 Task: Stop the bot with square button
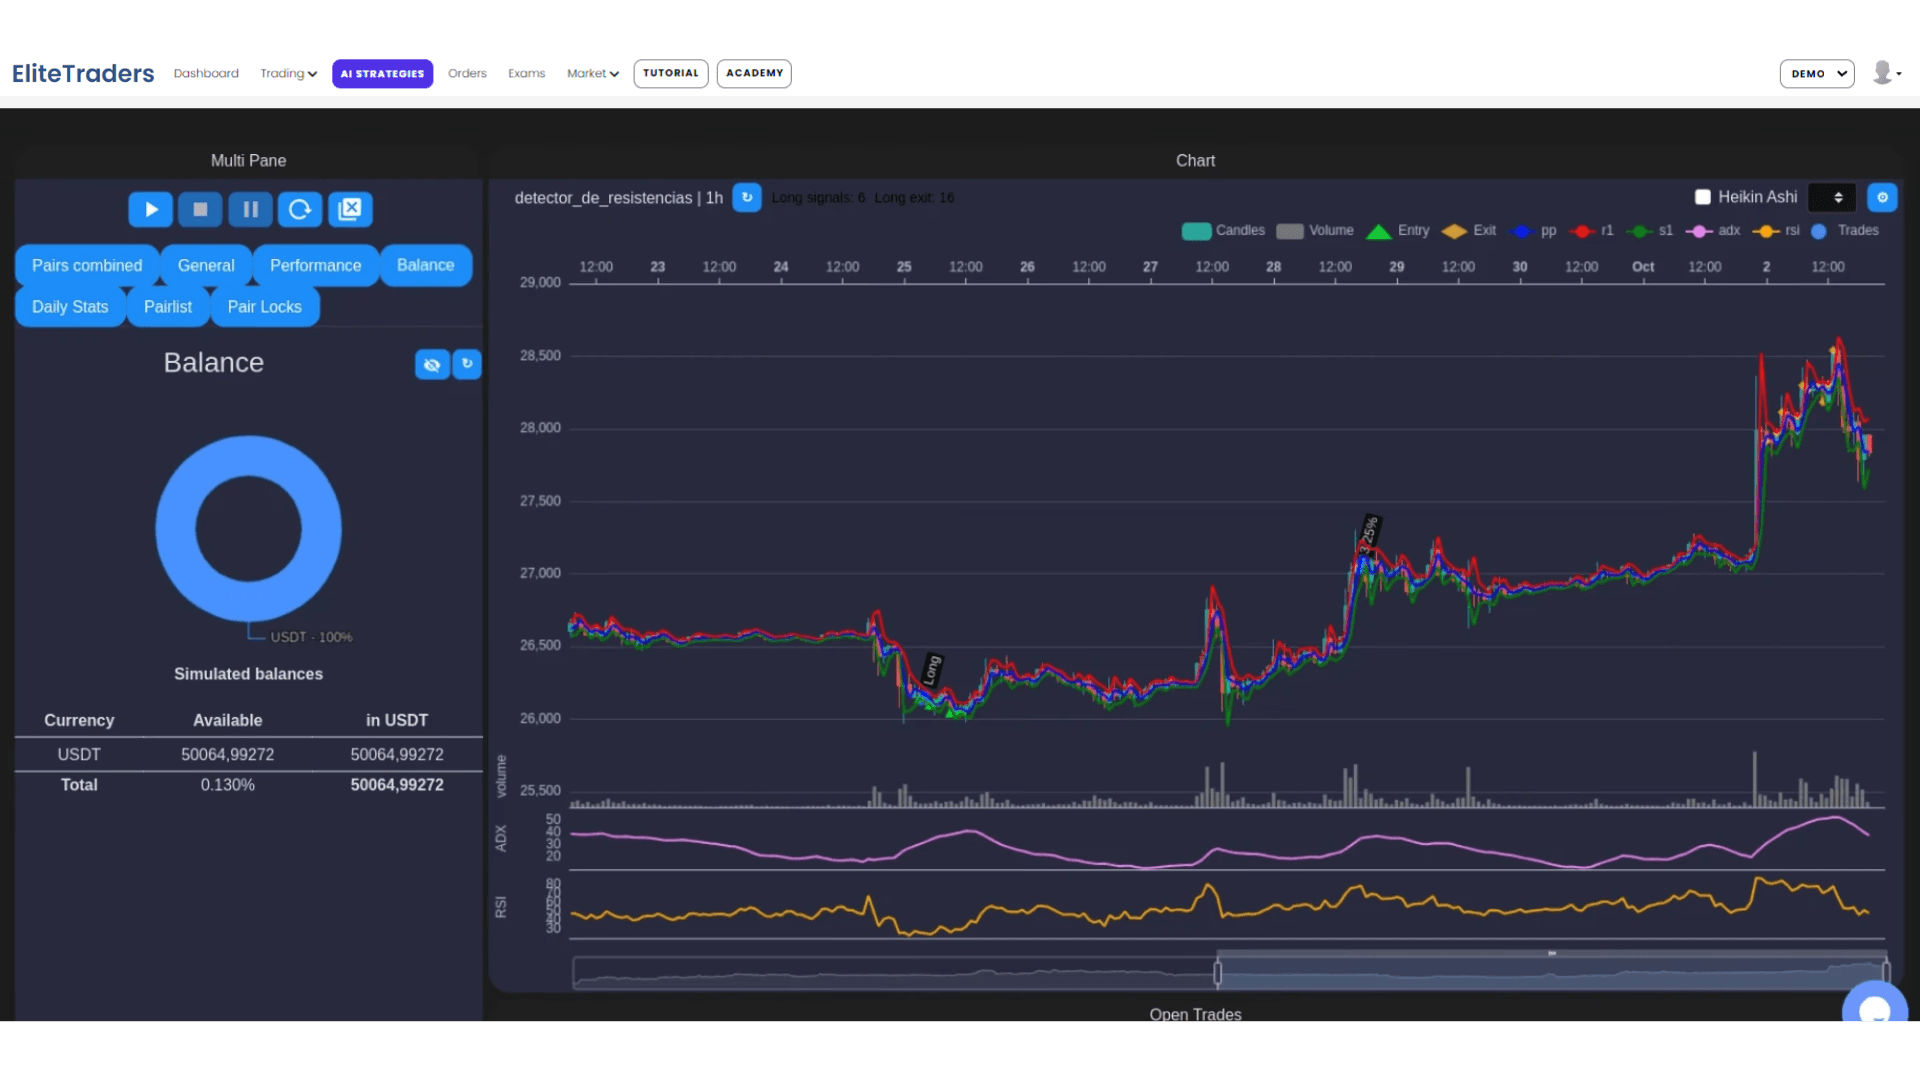click(x=200, y=209)
